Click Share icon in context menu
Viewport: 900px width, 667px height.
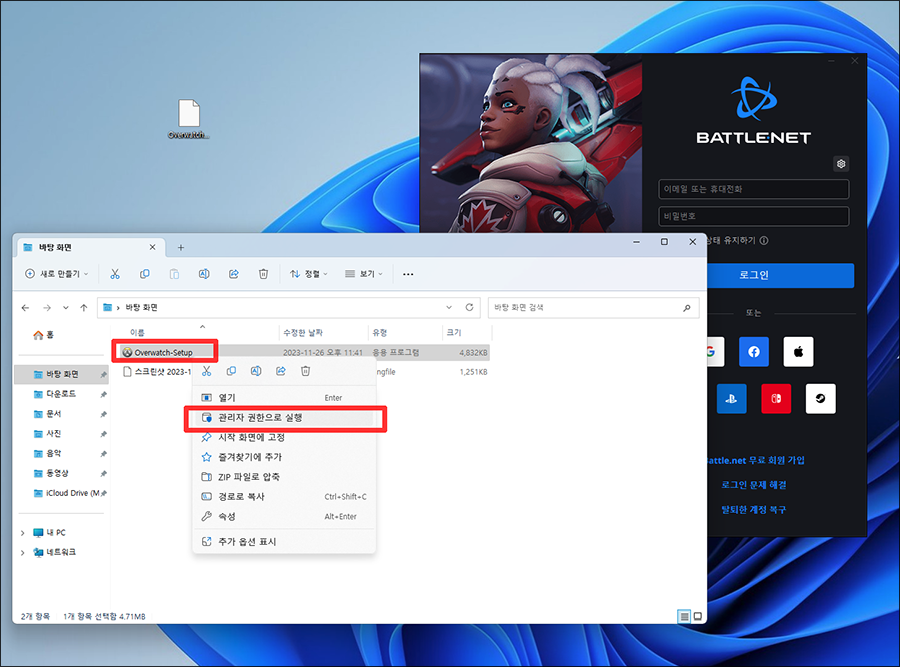tap(281, 371)
